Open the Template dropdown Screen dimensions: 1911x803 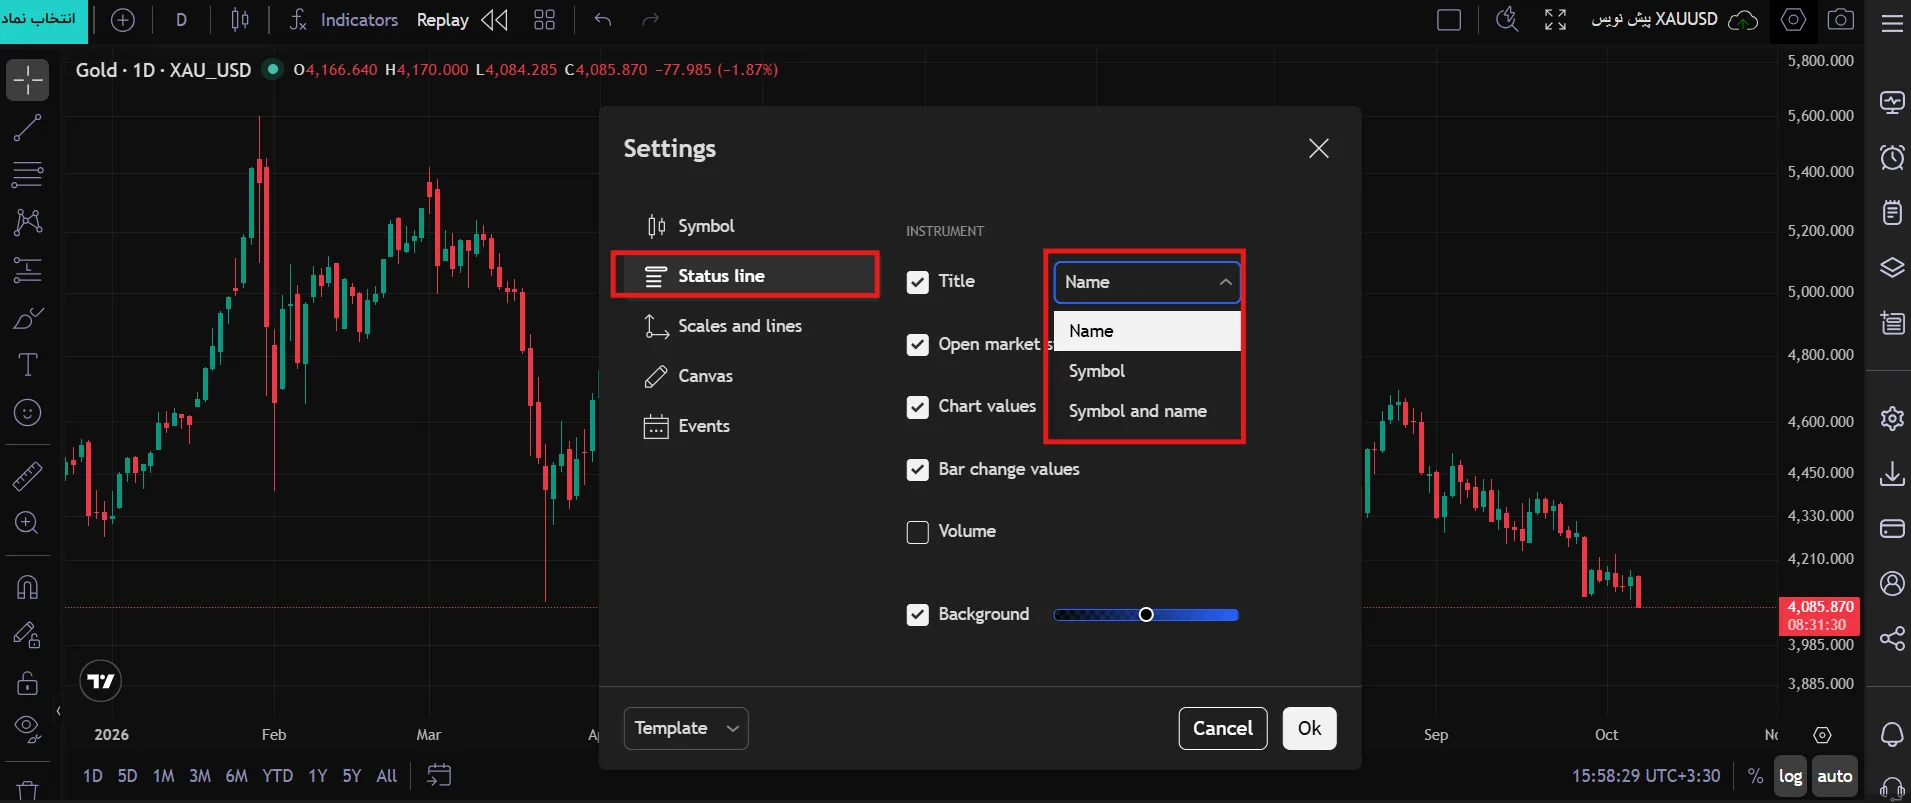coord(686,728)
